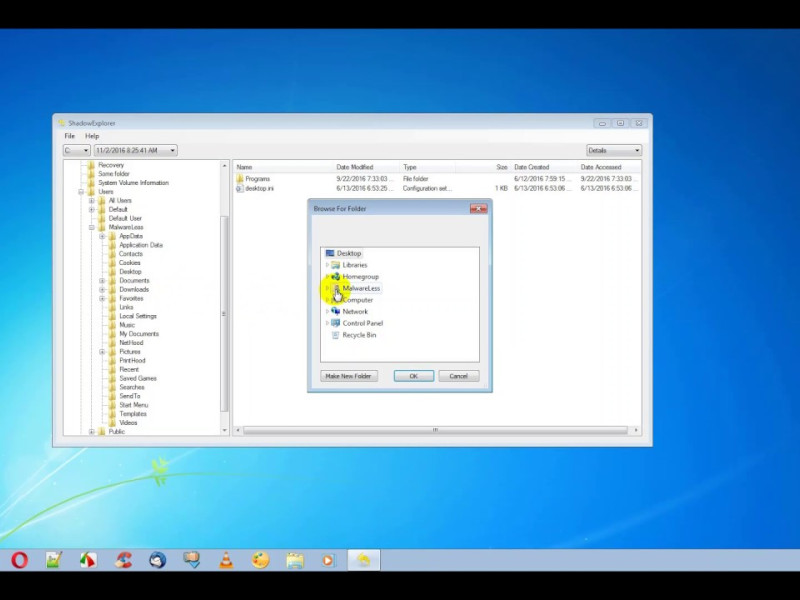
Task: Launch VLC media player from the taskbar
Action: point(226,560)
